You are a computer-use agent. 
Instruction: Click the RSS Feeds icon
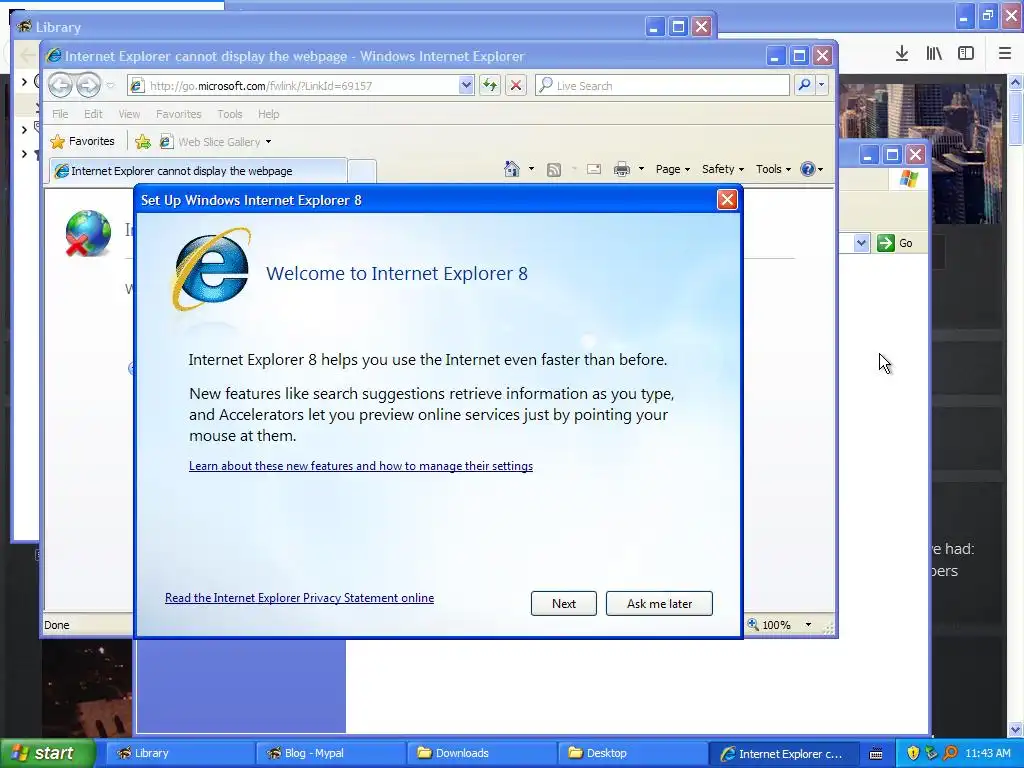(x=554, y=170)
